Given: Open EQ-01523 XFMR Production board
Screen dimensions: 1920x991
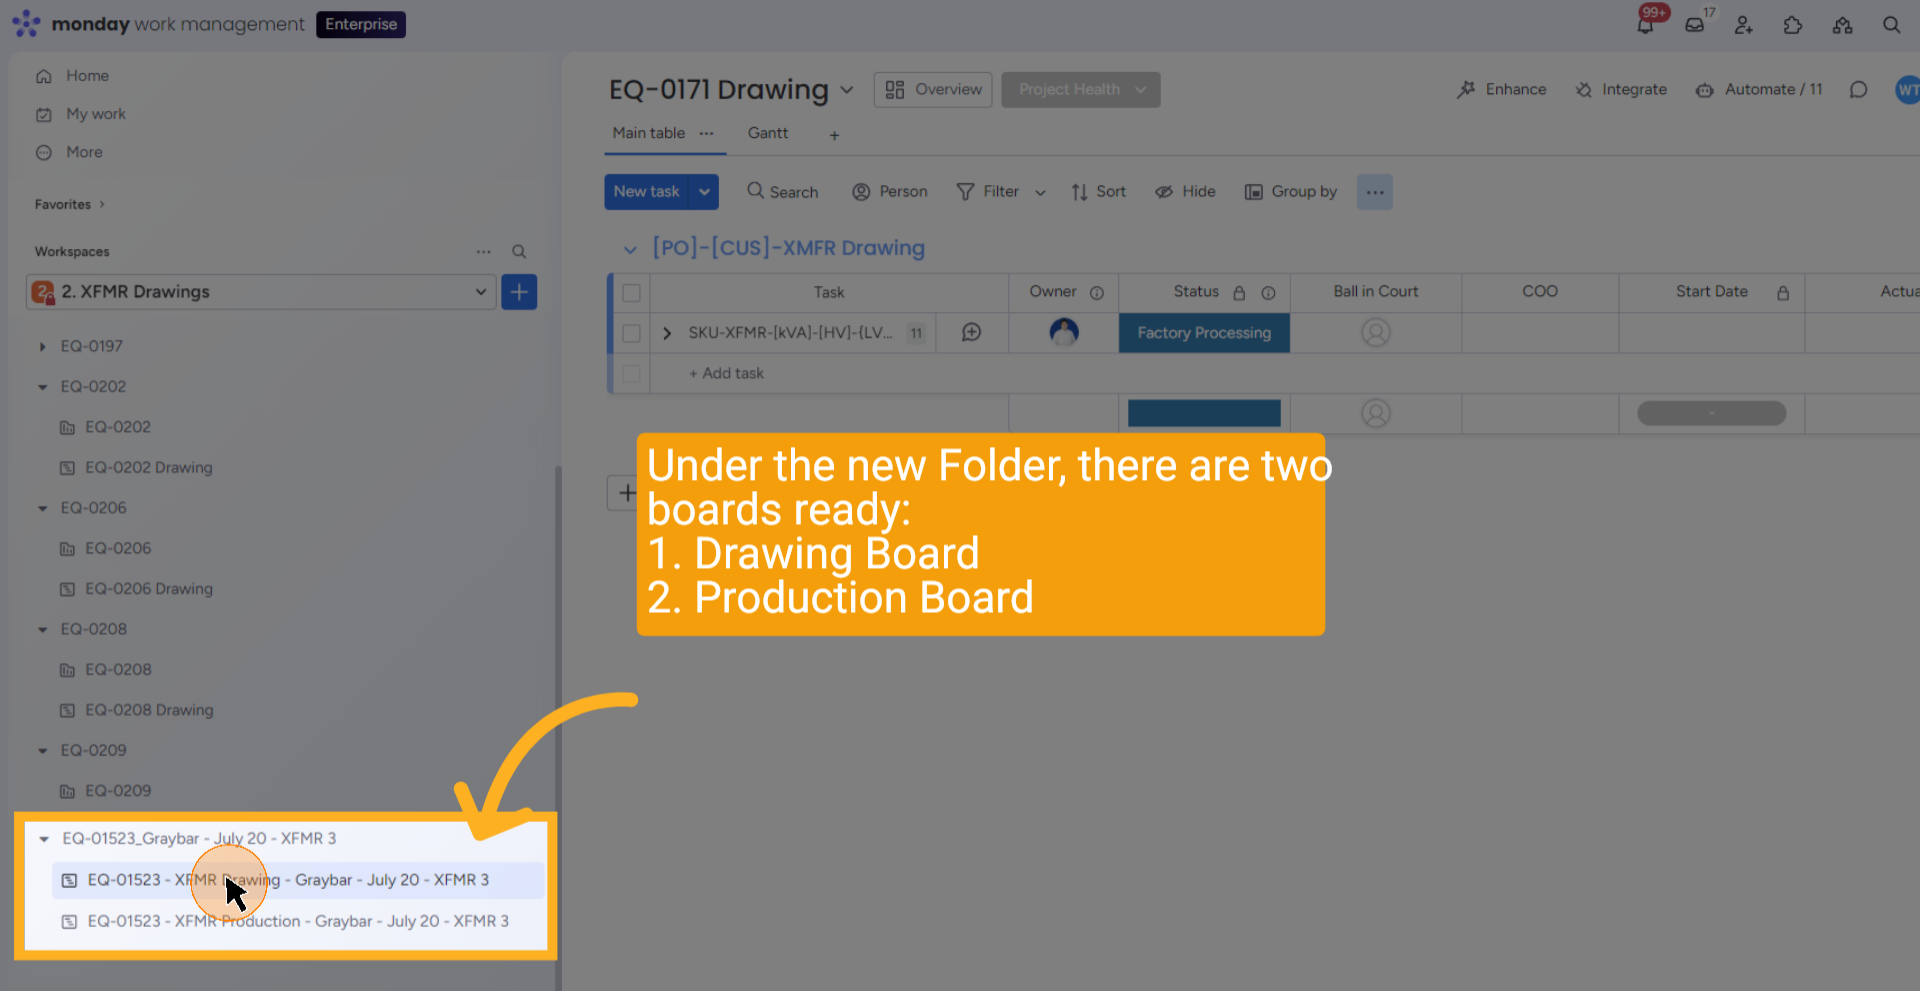Looking at the screenshot, I should [x=298, y=921].
